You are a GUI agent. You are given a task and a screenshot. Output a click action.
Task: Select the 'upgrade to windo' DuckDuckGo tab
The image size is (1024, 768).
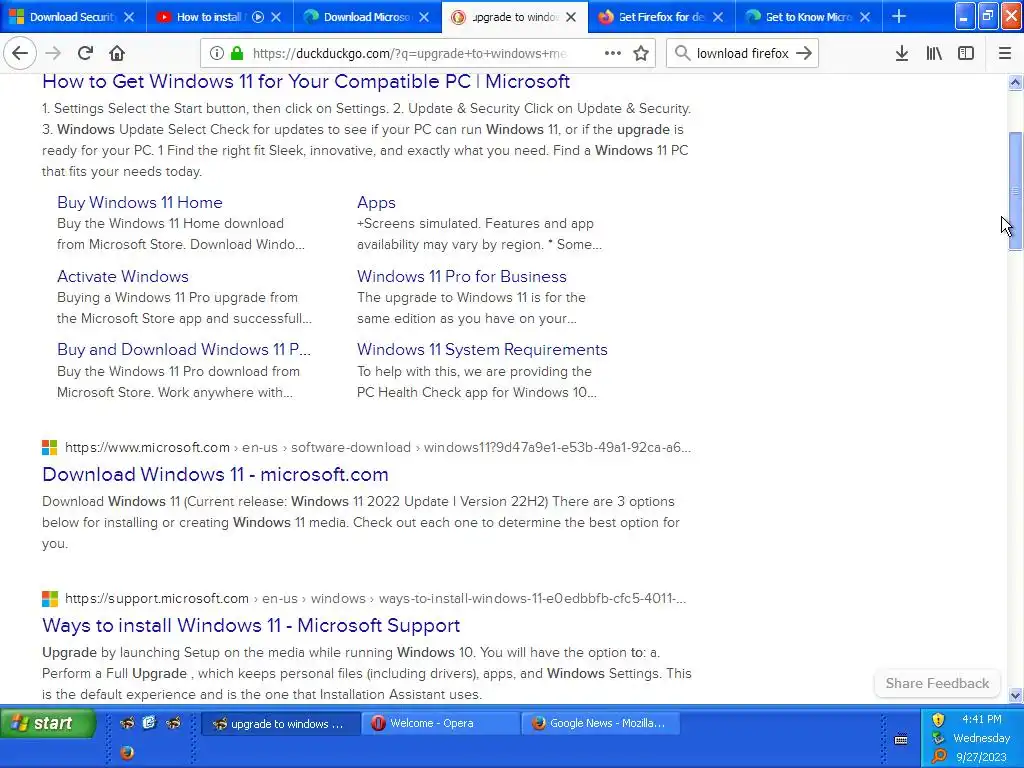pyautogui.click(x=515, y=17)
